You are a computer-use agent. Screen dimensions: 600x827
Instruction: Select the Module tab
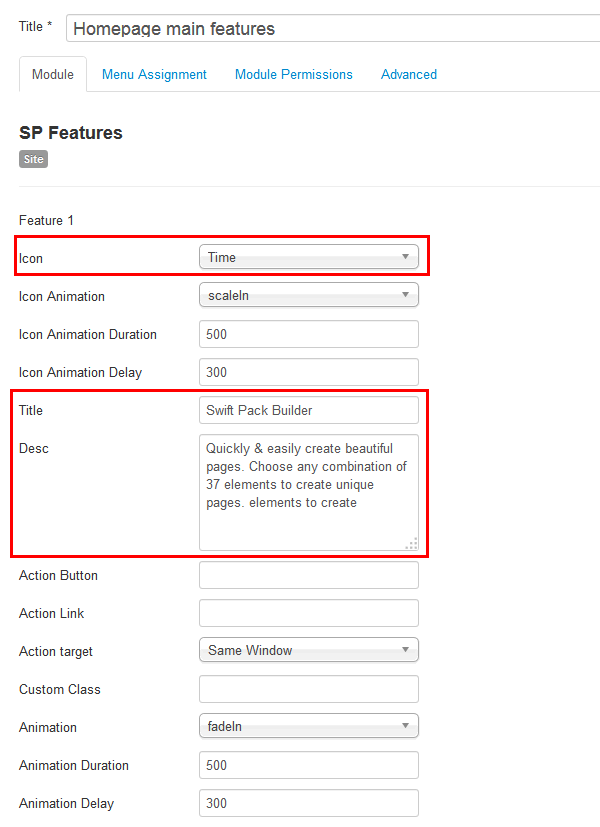53,74
